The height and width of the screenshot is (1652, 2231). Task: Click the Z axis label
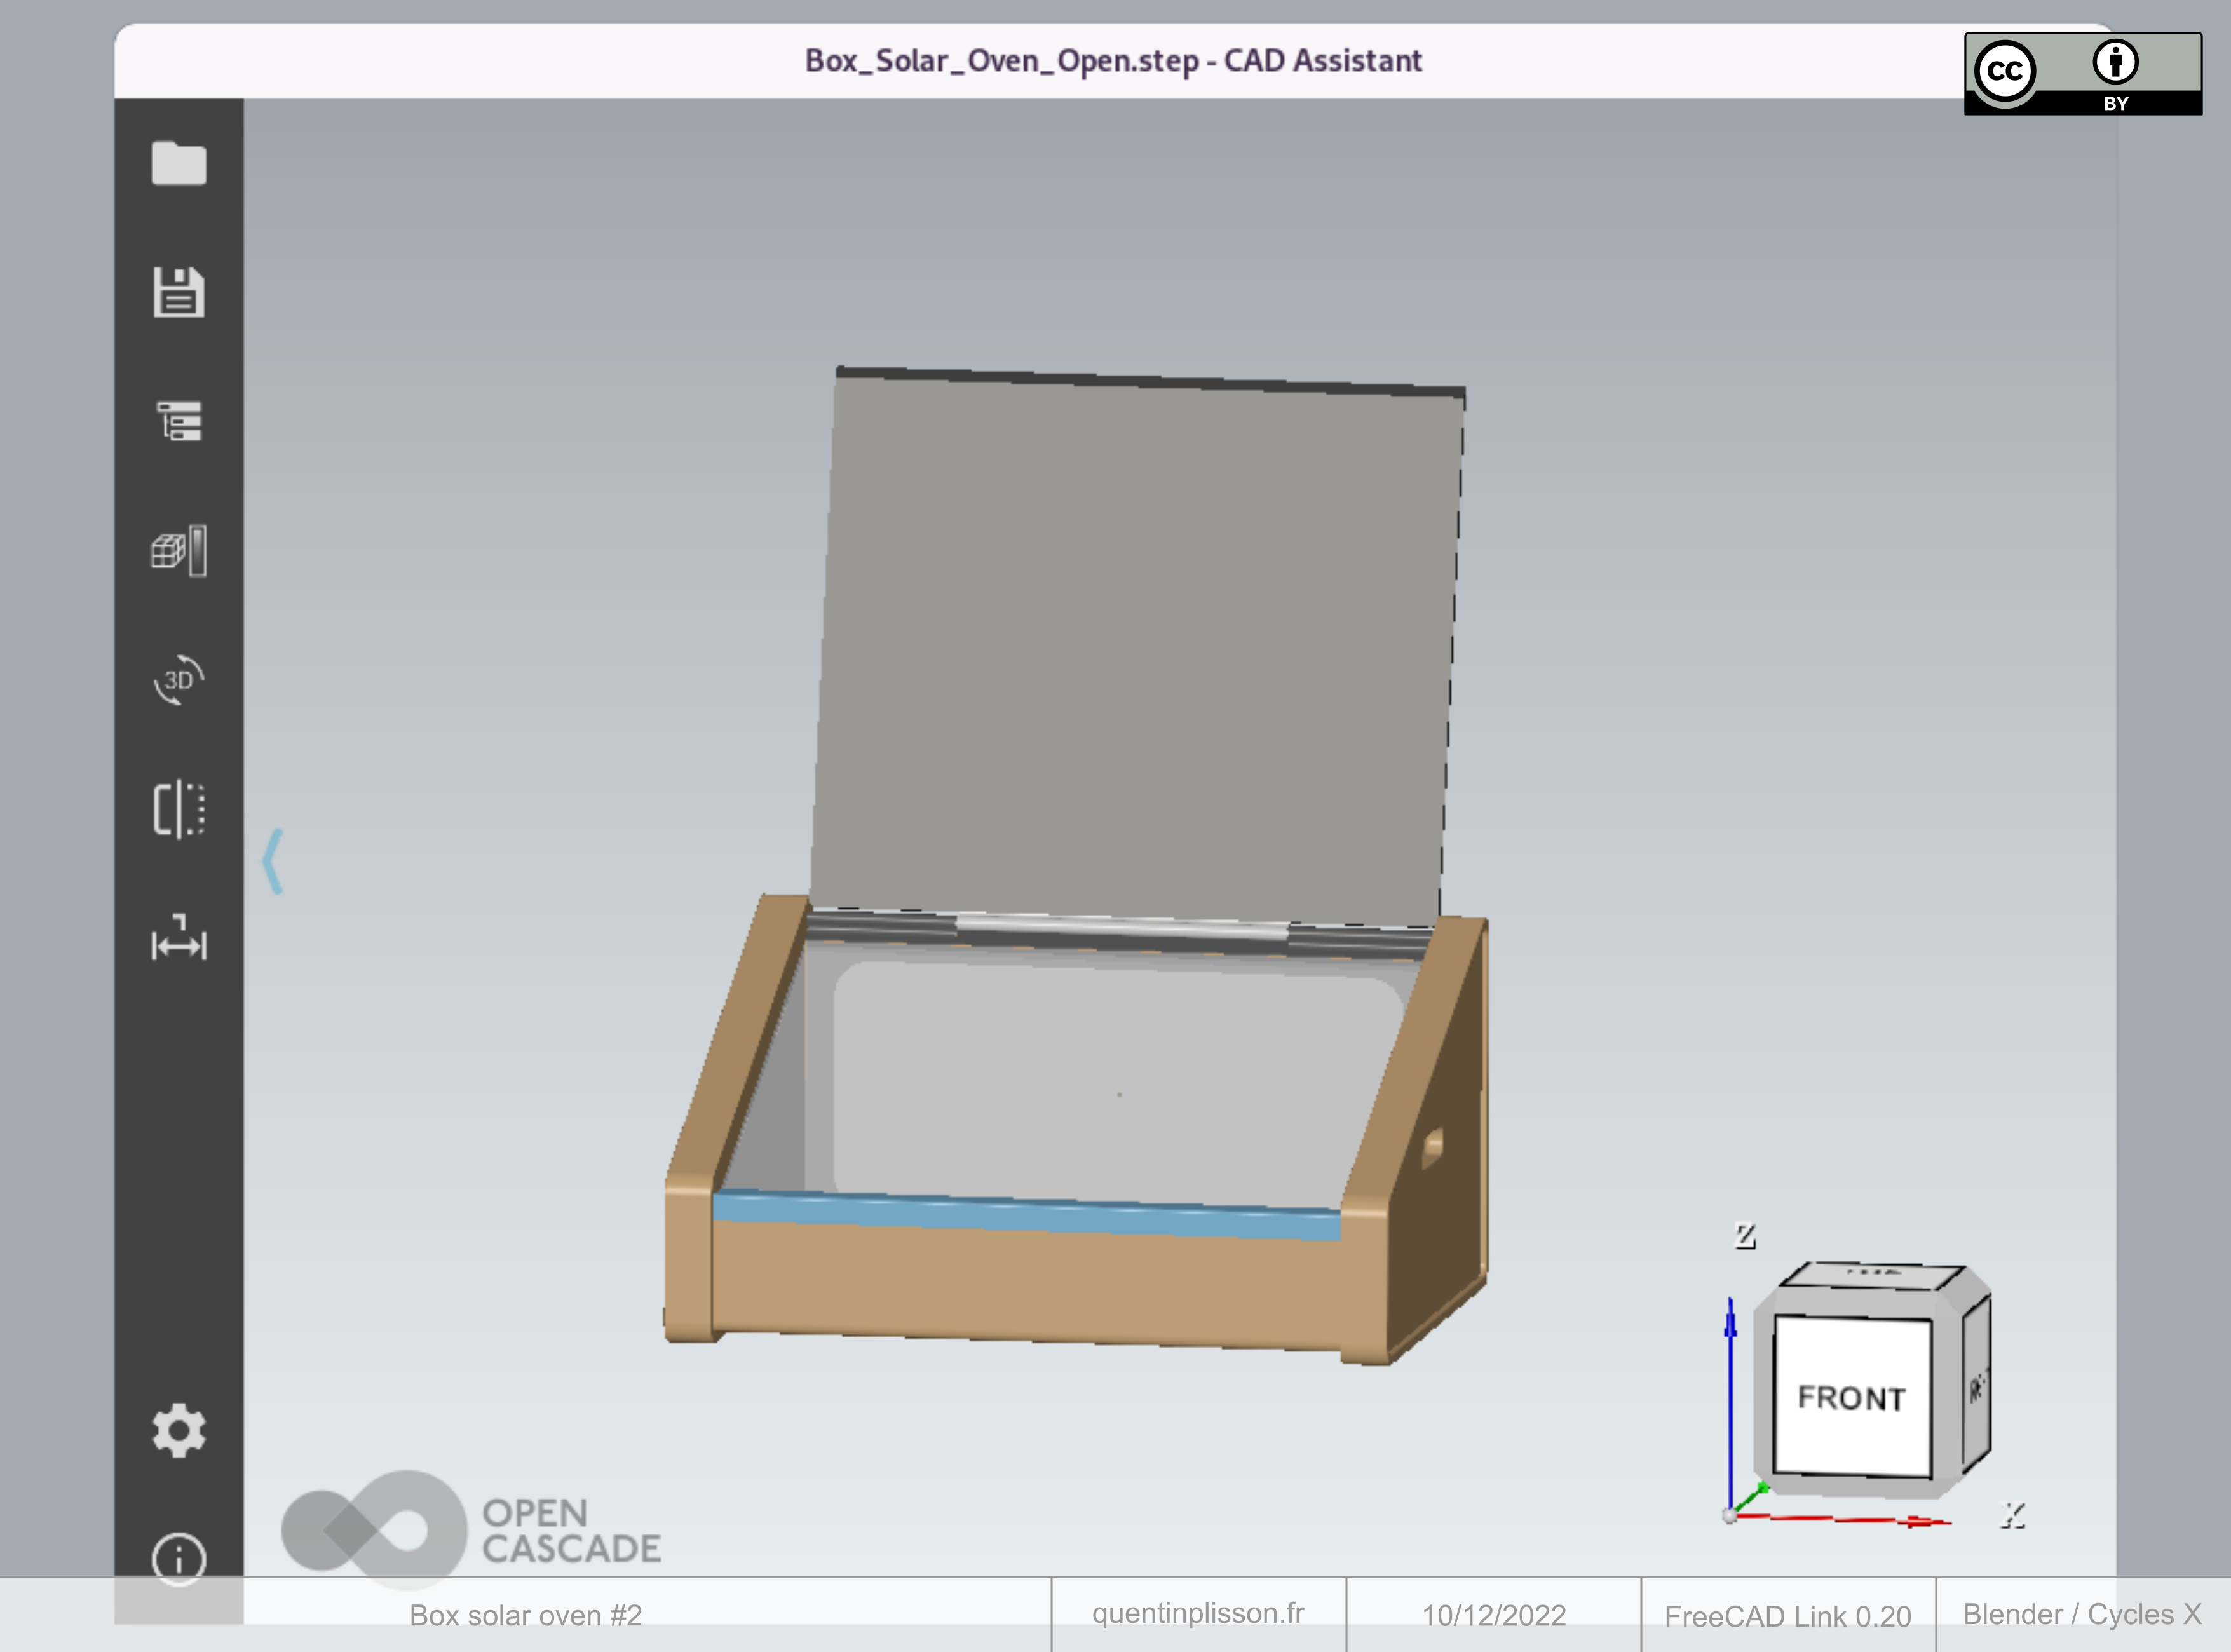pyautogui.click(x=1745, y=1236)
